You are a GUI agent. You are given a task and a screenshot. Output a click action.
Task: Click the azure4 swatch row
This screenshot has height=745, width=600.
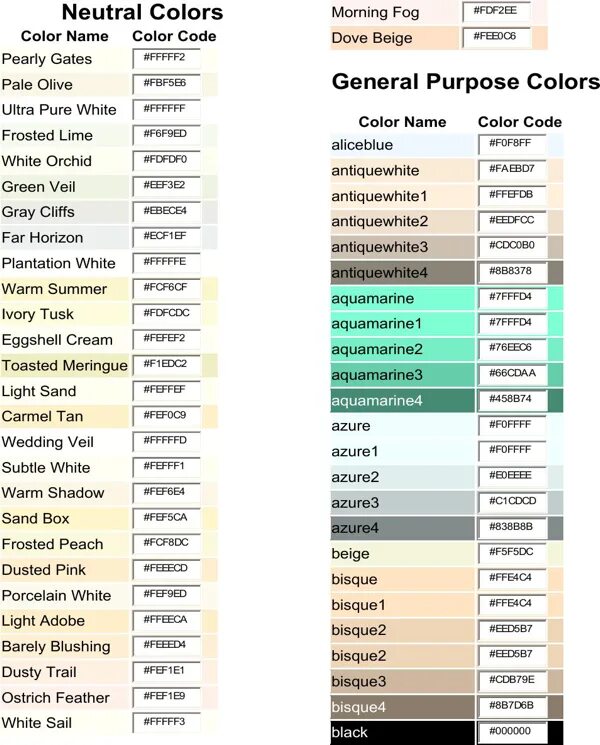pyautogui.click(x=447, y=528)
